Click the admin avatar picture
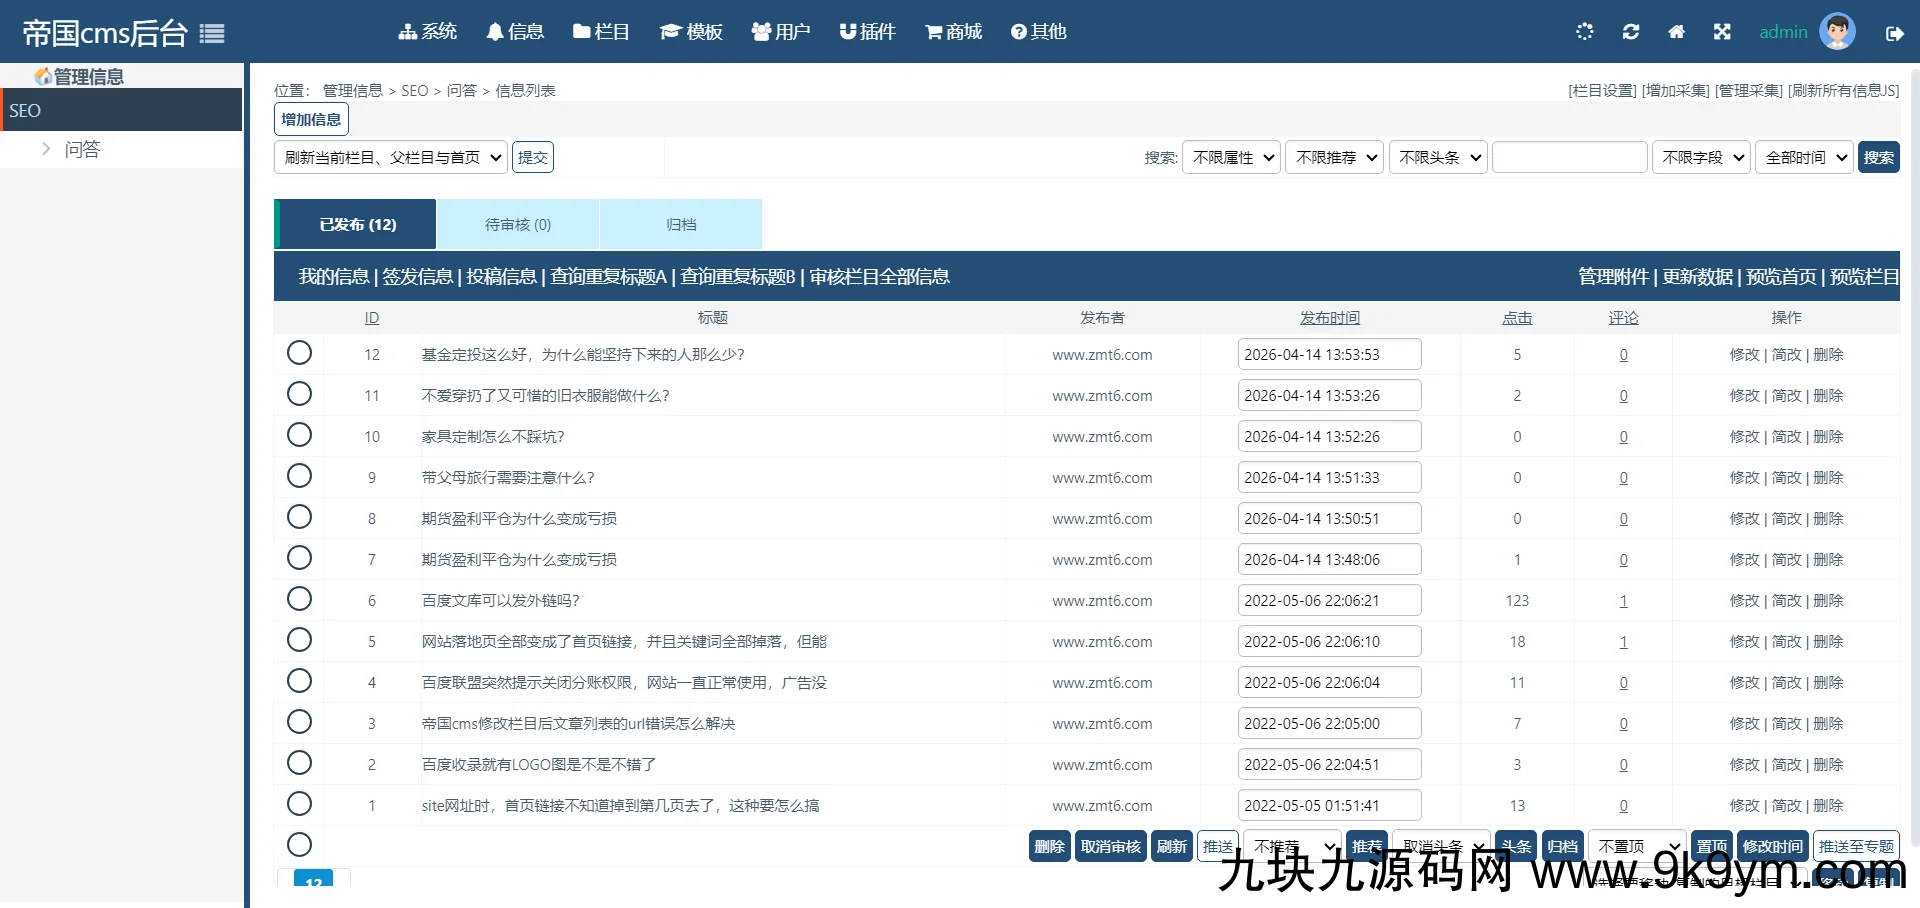The height and width of the screenshot is (908, 1920). (x=1837, y=32)
